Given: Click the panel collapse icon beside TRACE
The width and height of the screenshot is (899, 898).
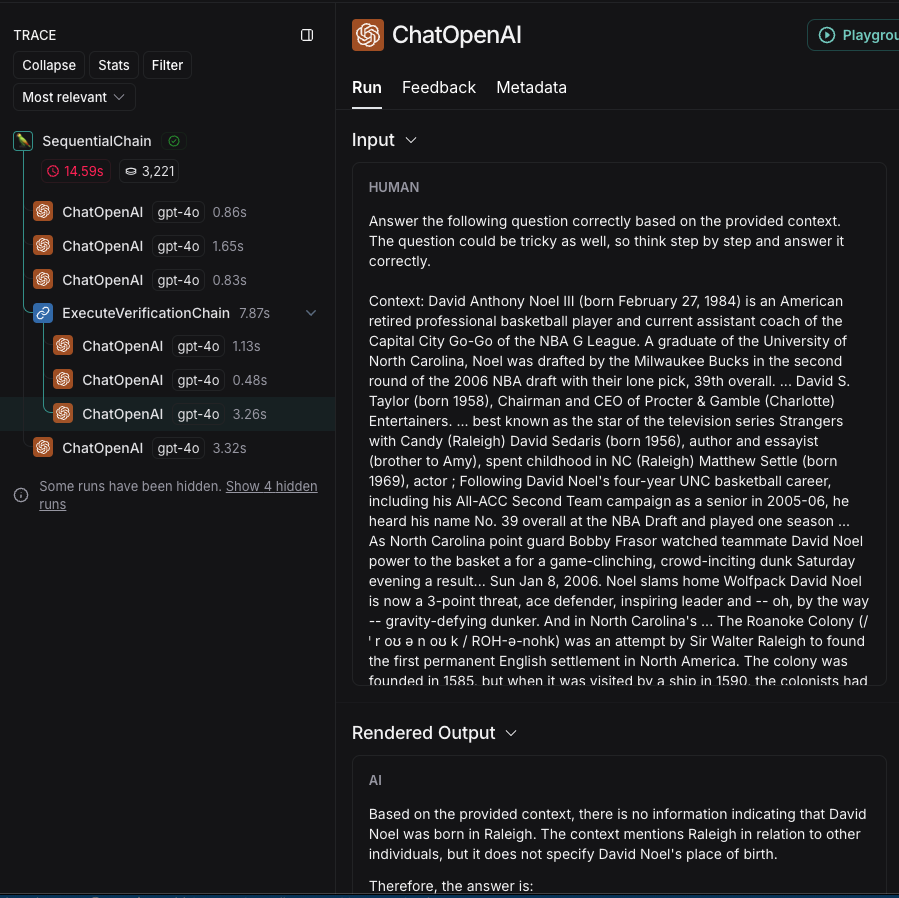Looking at the screenshot, I should tap(307, 35).
